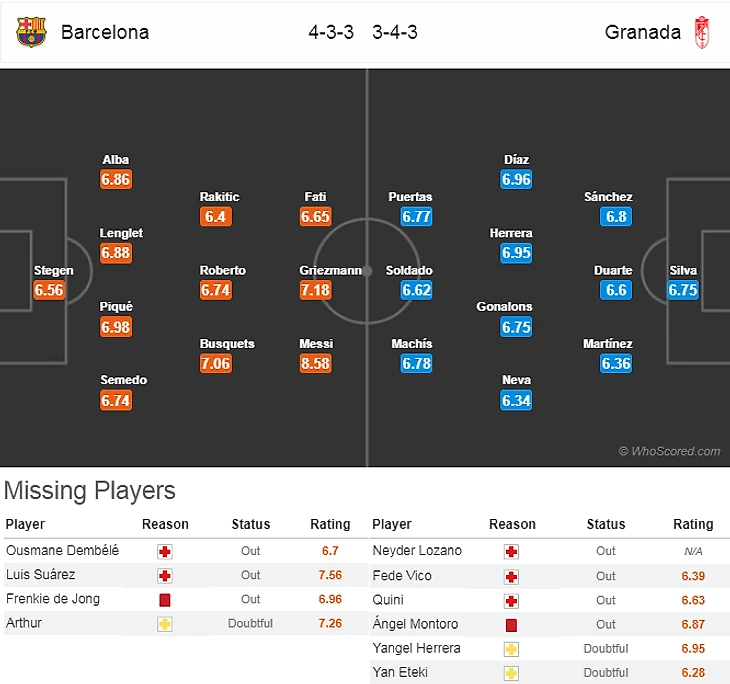Click Frenkie de Jong's red card icon
The width and height of the screenshot is (730, 684).
point(165,600)
